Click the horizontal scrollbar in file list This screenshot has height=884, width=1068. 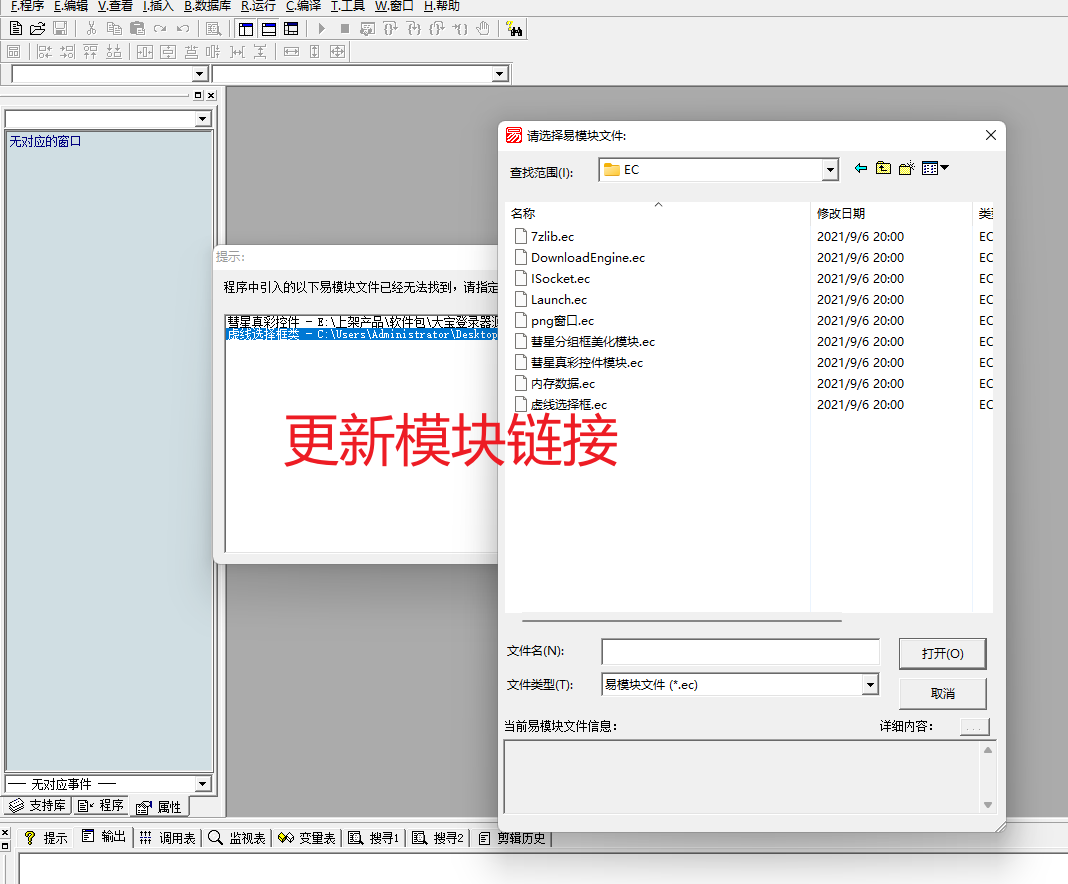tap(680, 621)
